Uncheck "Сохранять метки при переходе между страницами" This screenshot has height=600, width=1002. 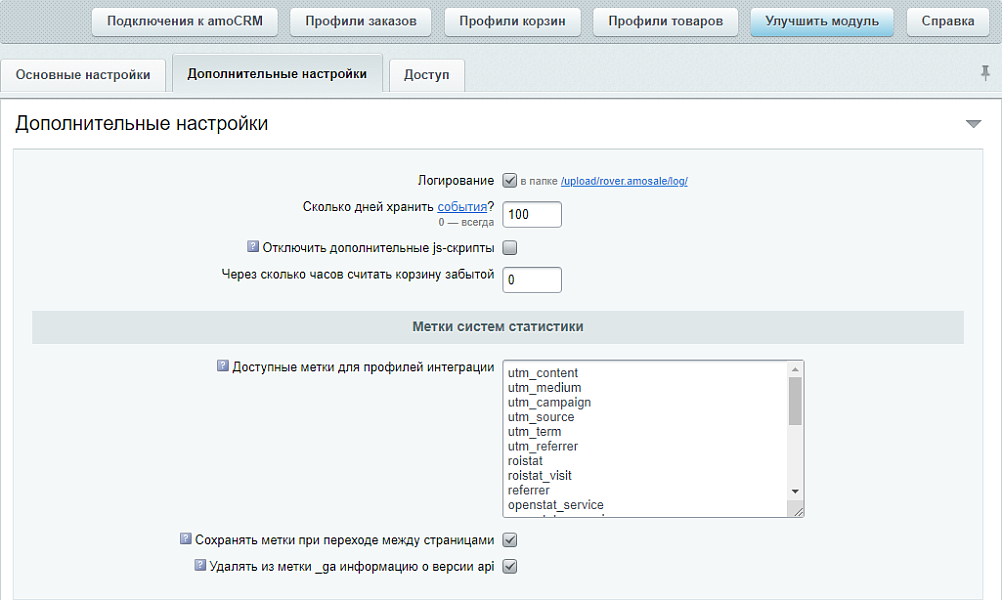[x=509, y=539]
